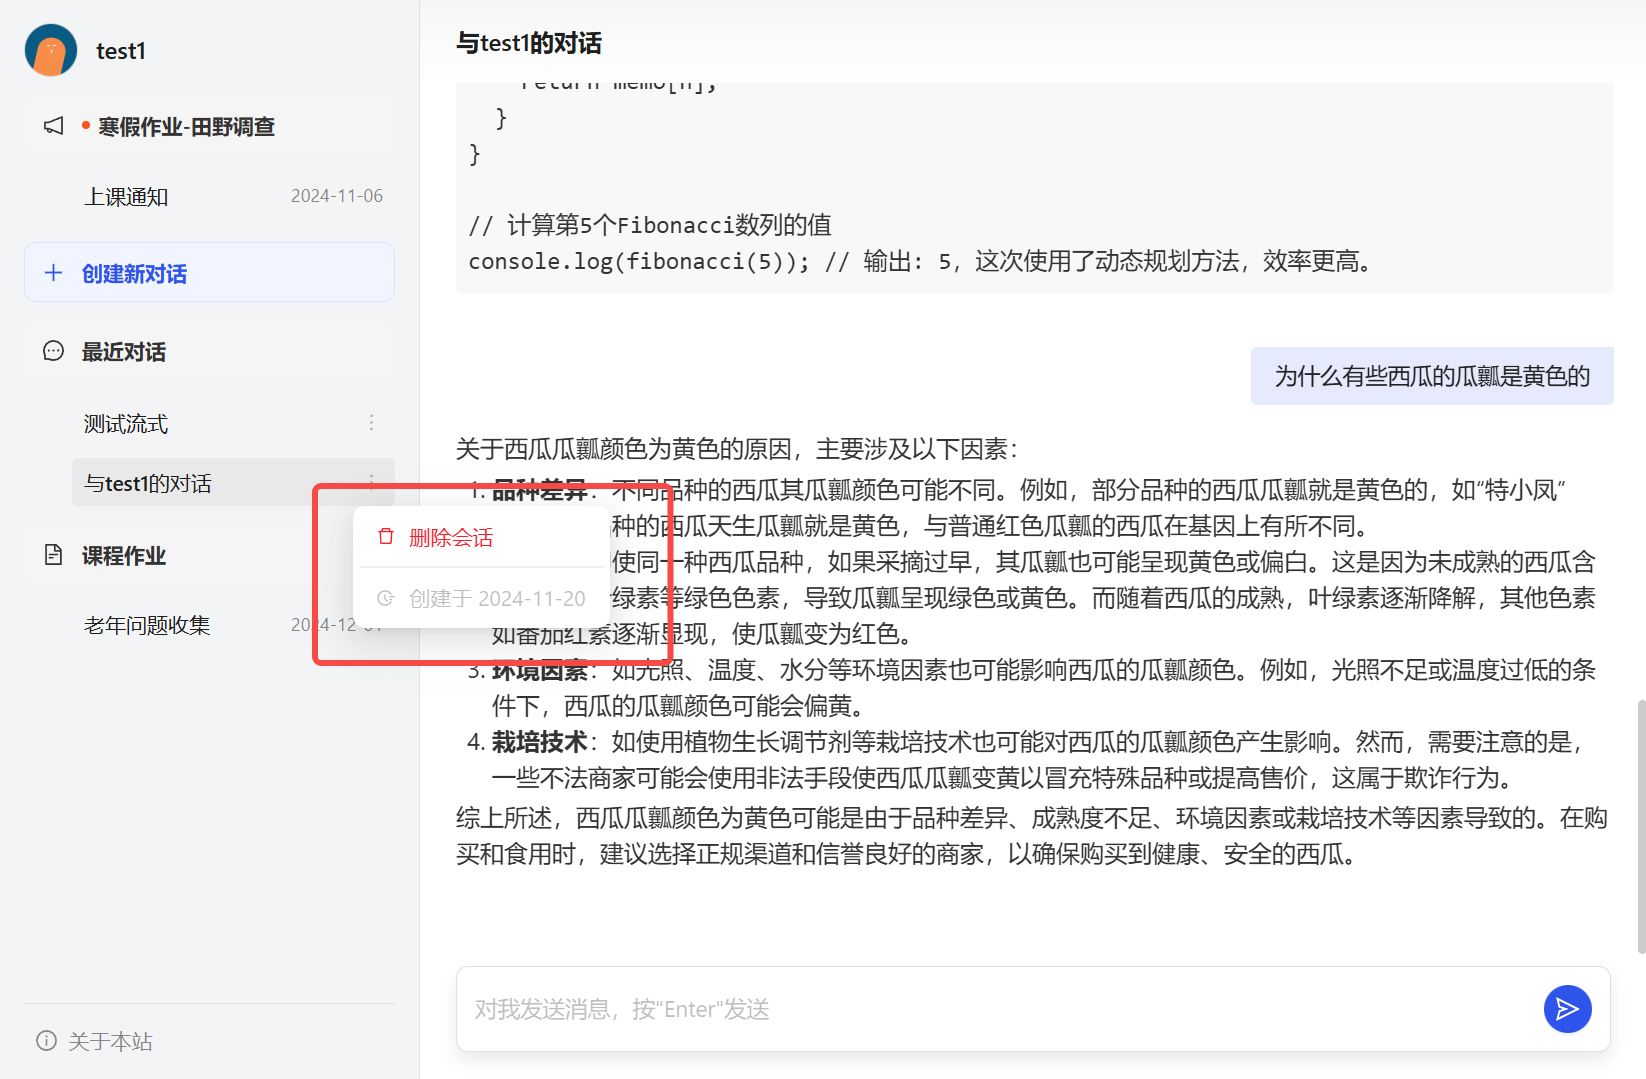The width and height of the screenshot is (1646, 1079).
Task: Click the comment 计算第5个Fibonacci数列的值
Action: click(650, 225)
